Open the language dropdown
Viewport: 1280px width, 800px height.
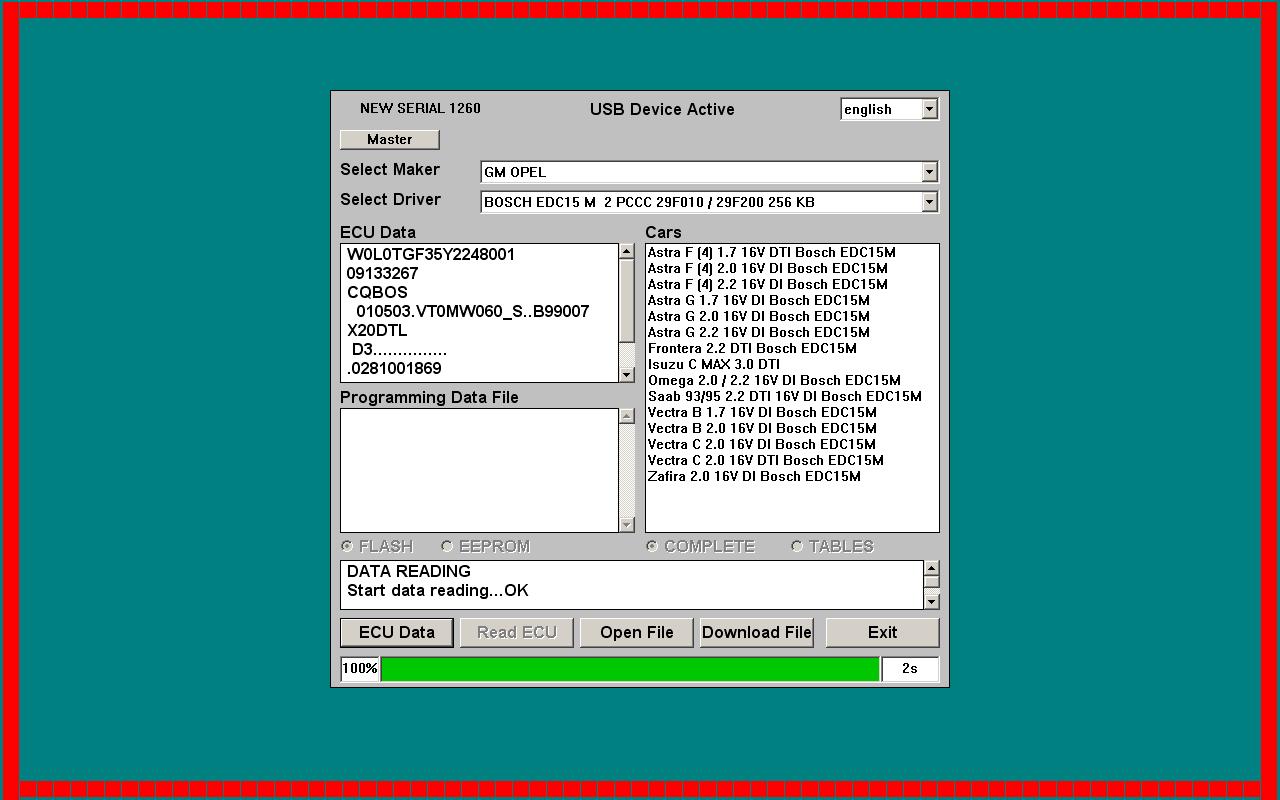click(x=929, y=109)
